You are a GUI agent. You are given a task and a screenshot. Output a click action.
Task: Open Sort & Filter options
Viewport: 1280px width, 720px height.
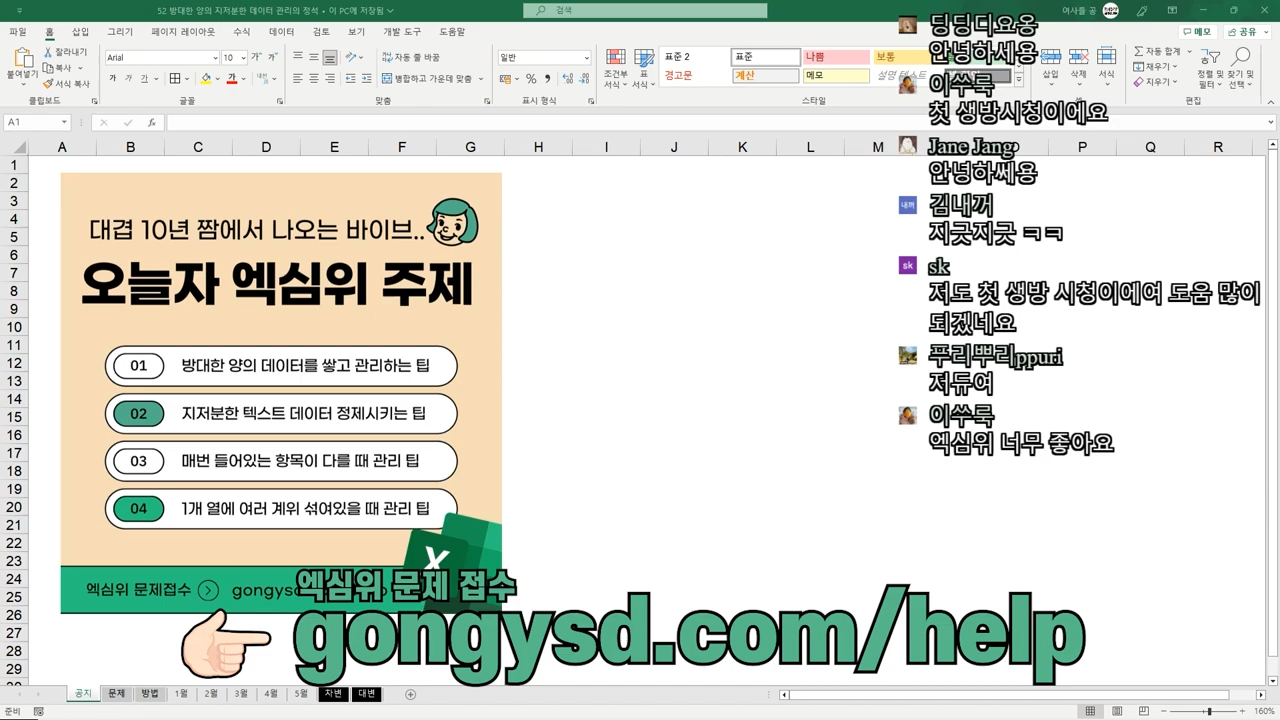tap(1211, 60)
